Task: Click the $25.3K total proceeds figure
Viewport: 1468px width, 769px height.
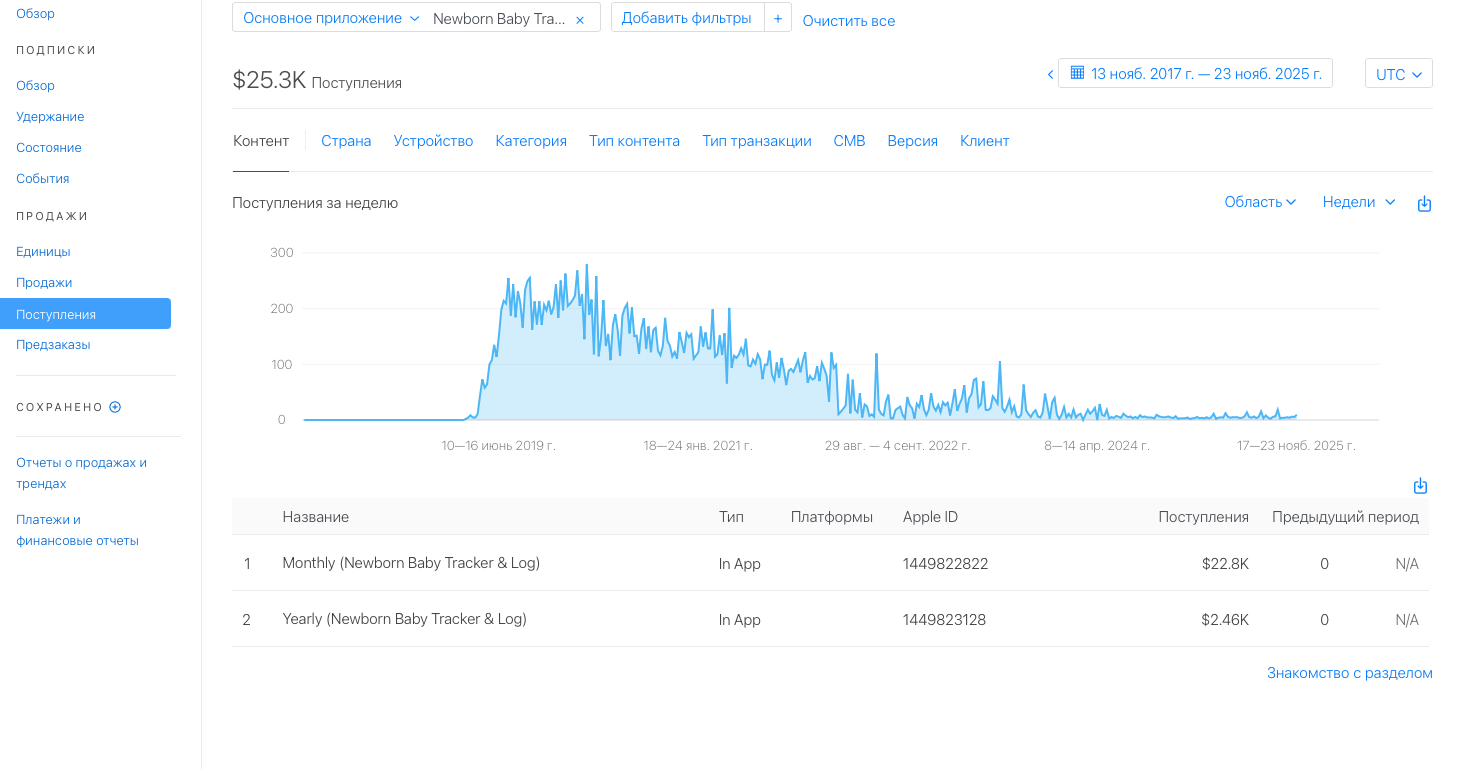Action: pos(269,81)
